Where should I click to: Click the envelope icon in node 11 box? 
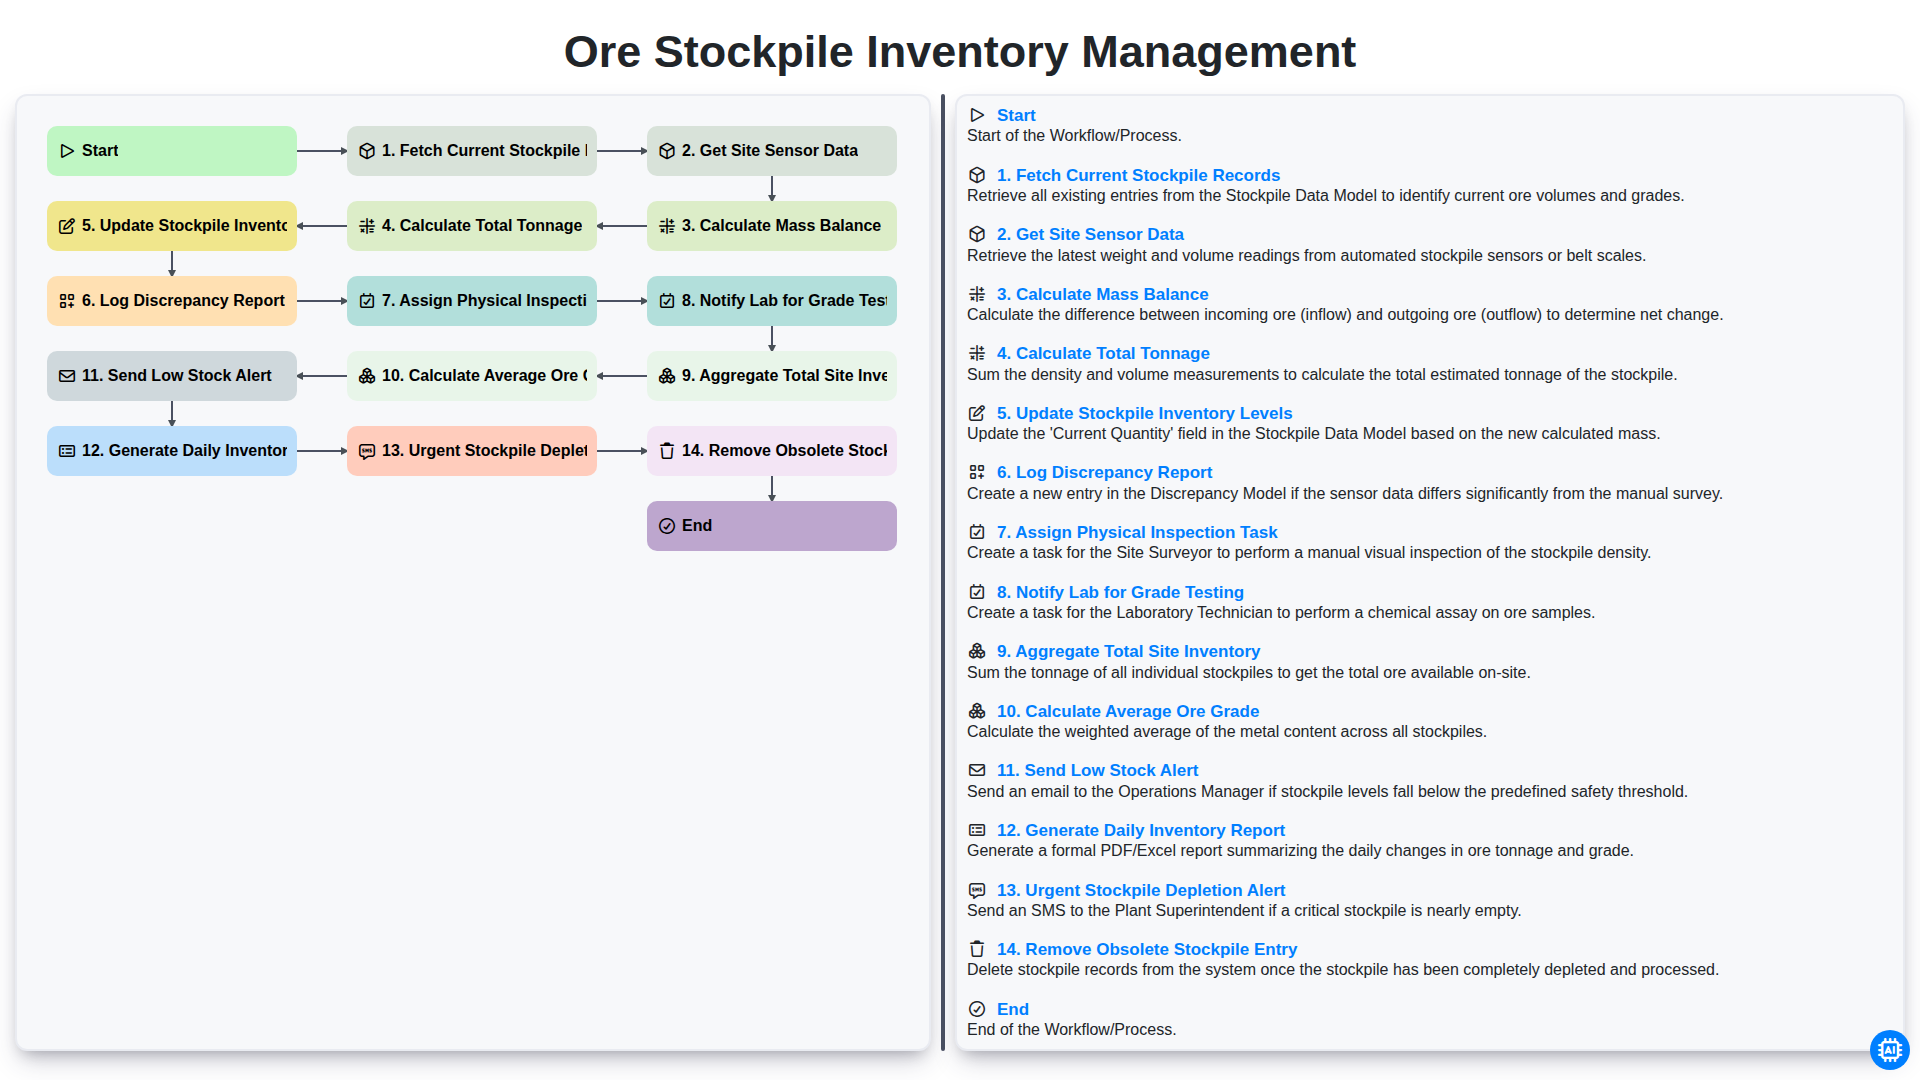pyautogui.click(x=67, y=376)
